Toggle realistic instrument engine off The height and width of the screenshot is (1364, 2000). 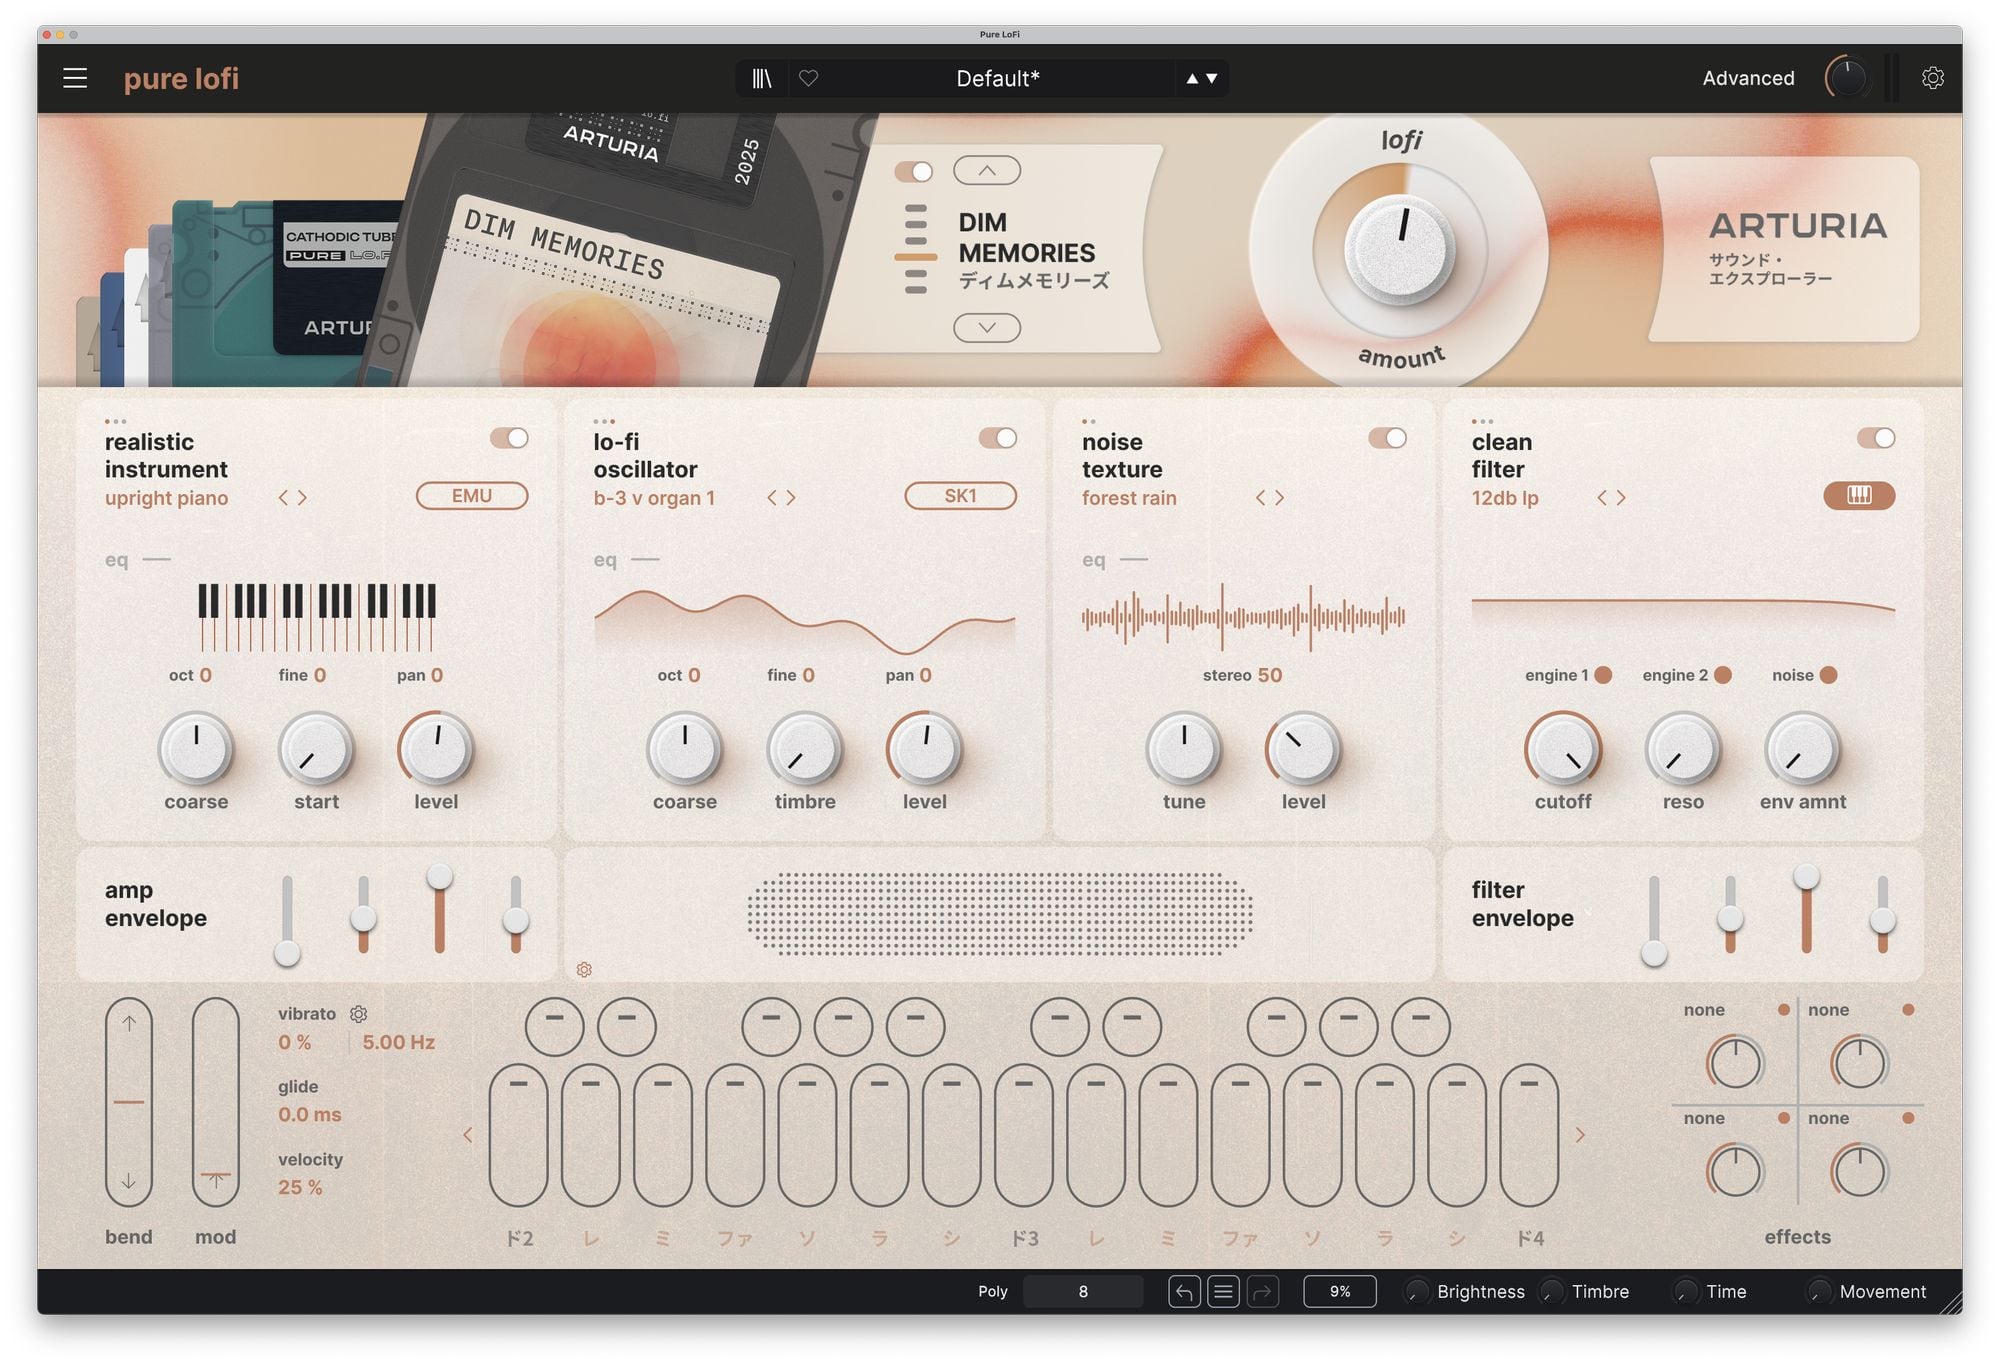pos(509,438)
